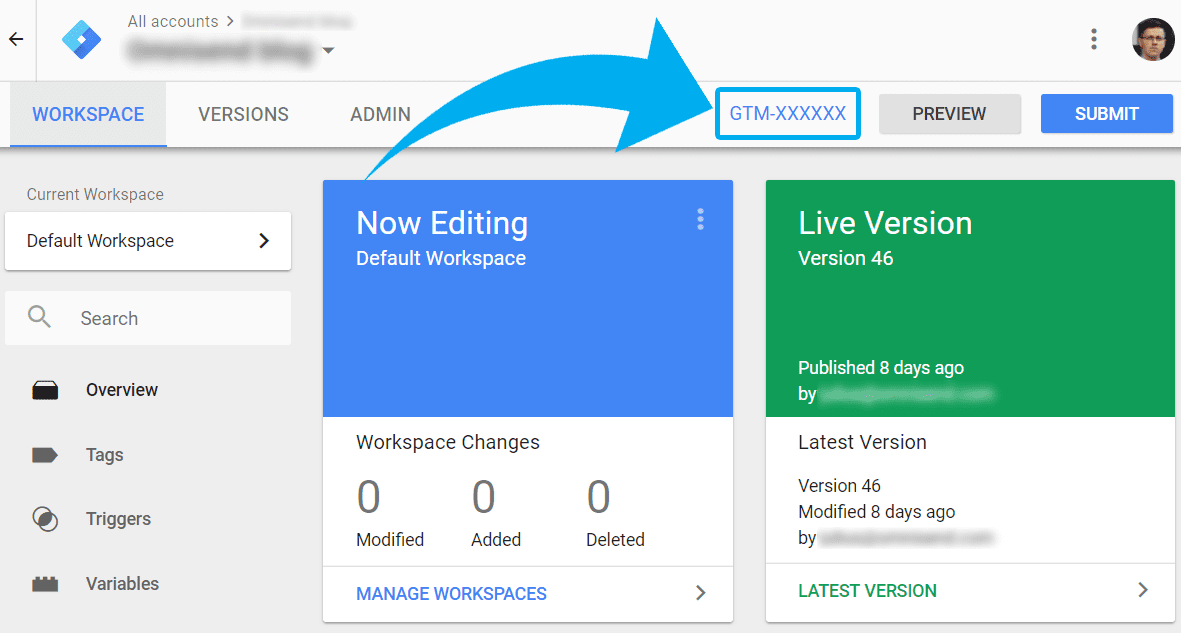Switch to the Admin tab
Image resolution: width=1181 pixels, height=633 pixels.
coord(380,115)
